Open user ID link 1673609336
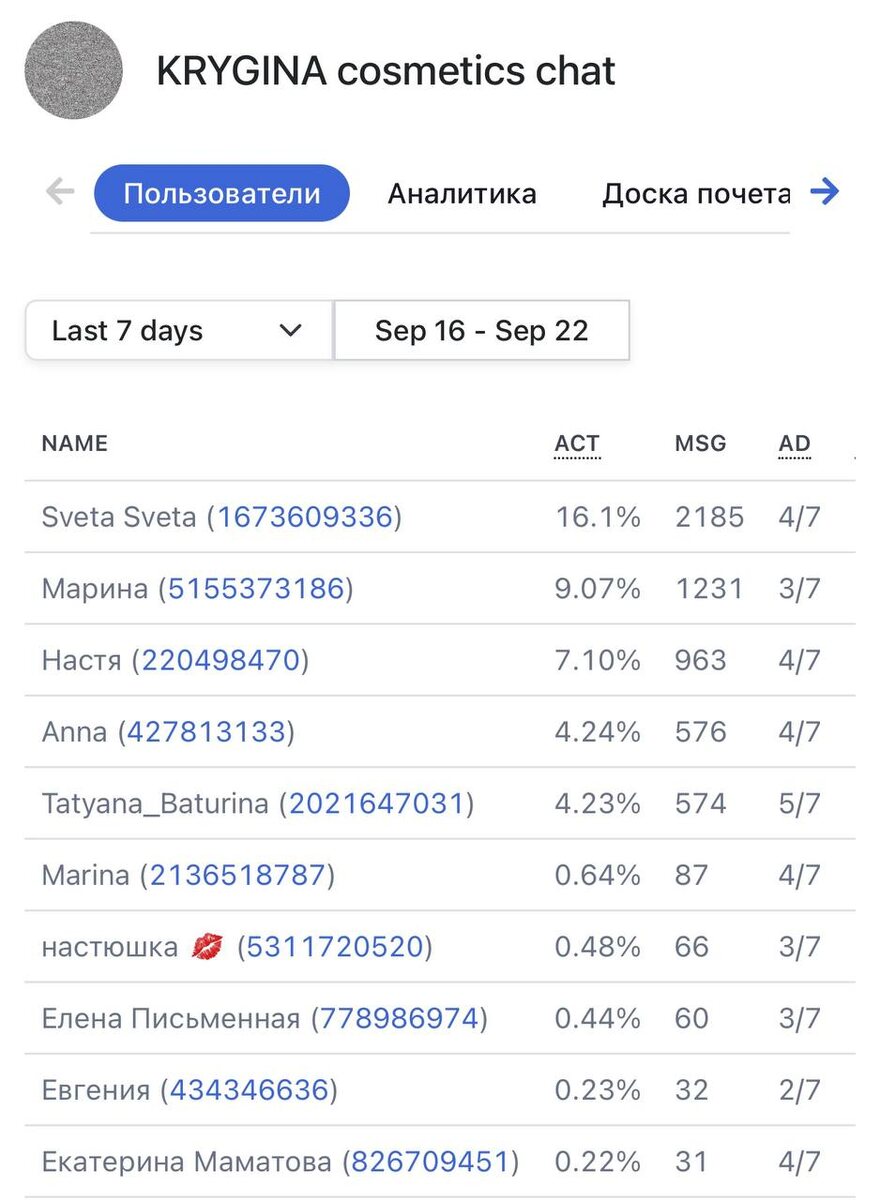880x1200 pixels. coord(304,517)
